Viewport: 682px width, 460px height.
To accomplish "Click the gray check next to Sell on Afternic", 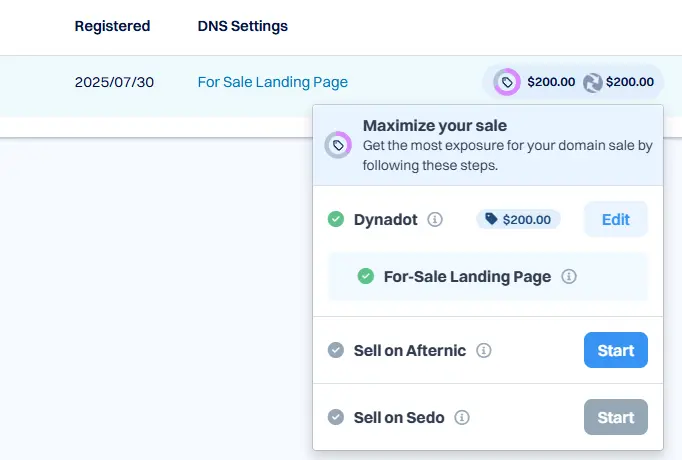I will (336, 350).
